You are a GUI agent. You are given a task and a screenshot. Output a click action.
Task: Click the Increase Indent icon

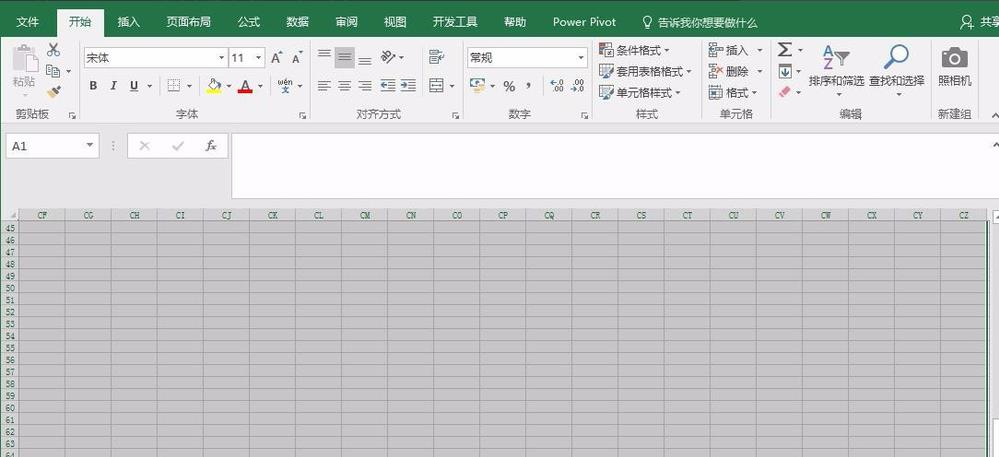407,86
